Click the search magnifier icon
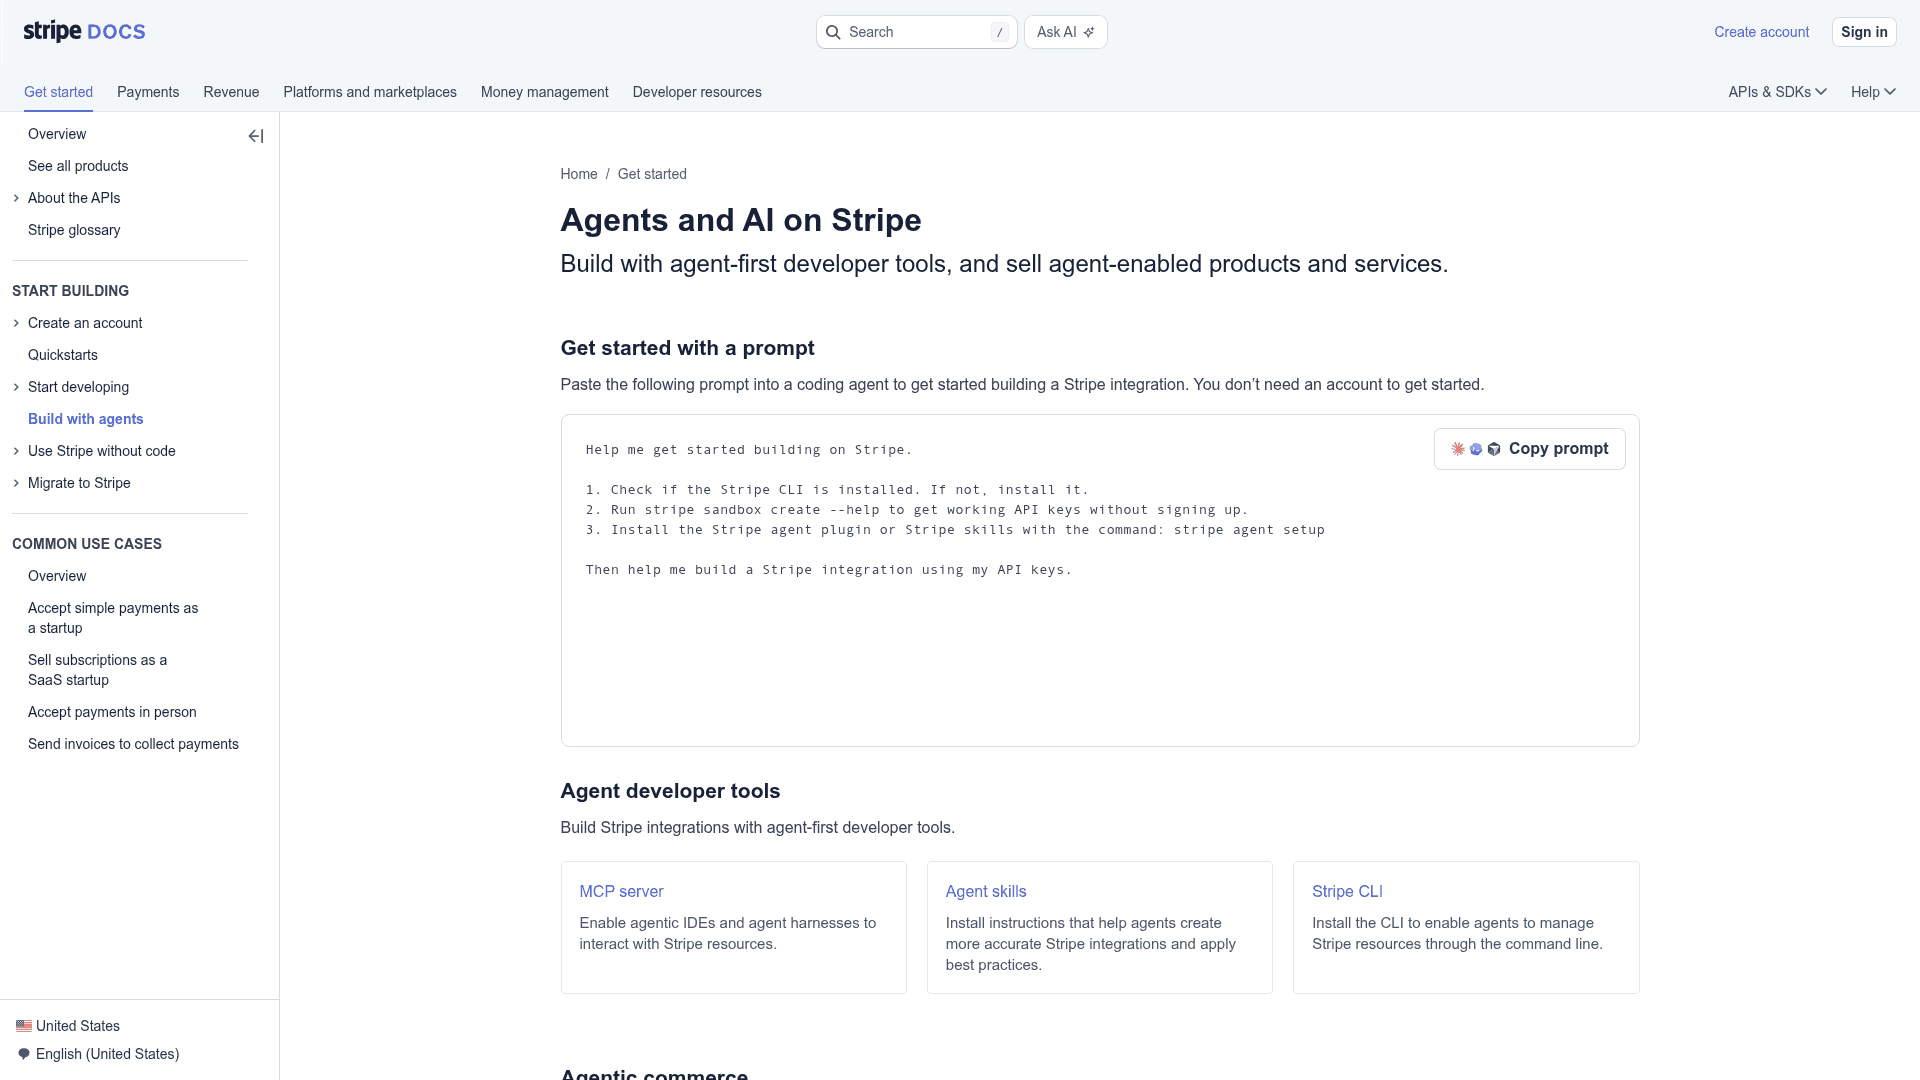This screenshot has width=1920, height=1080. [833, 32]
